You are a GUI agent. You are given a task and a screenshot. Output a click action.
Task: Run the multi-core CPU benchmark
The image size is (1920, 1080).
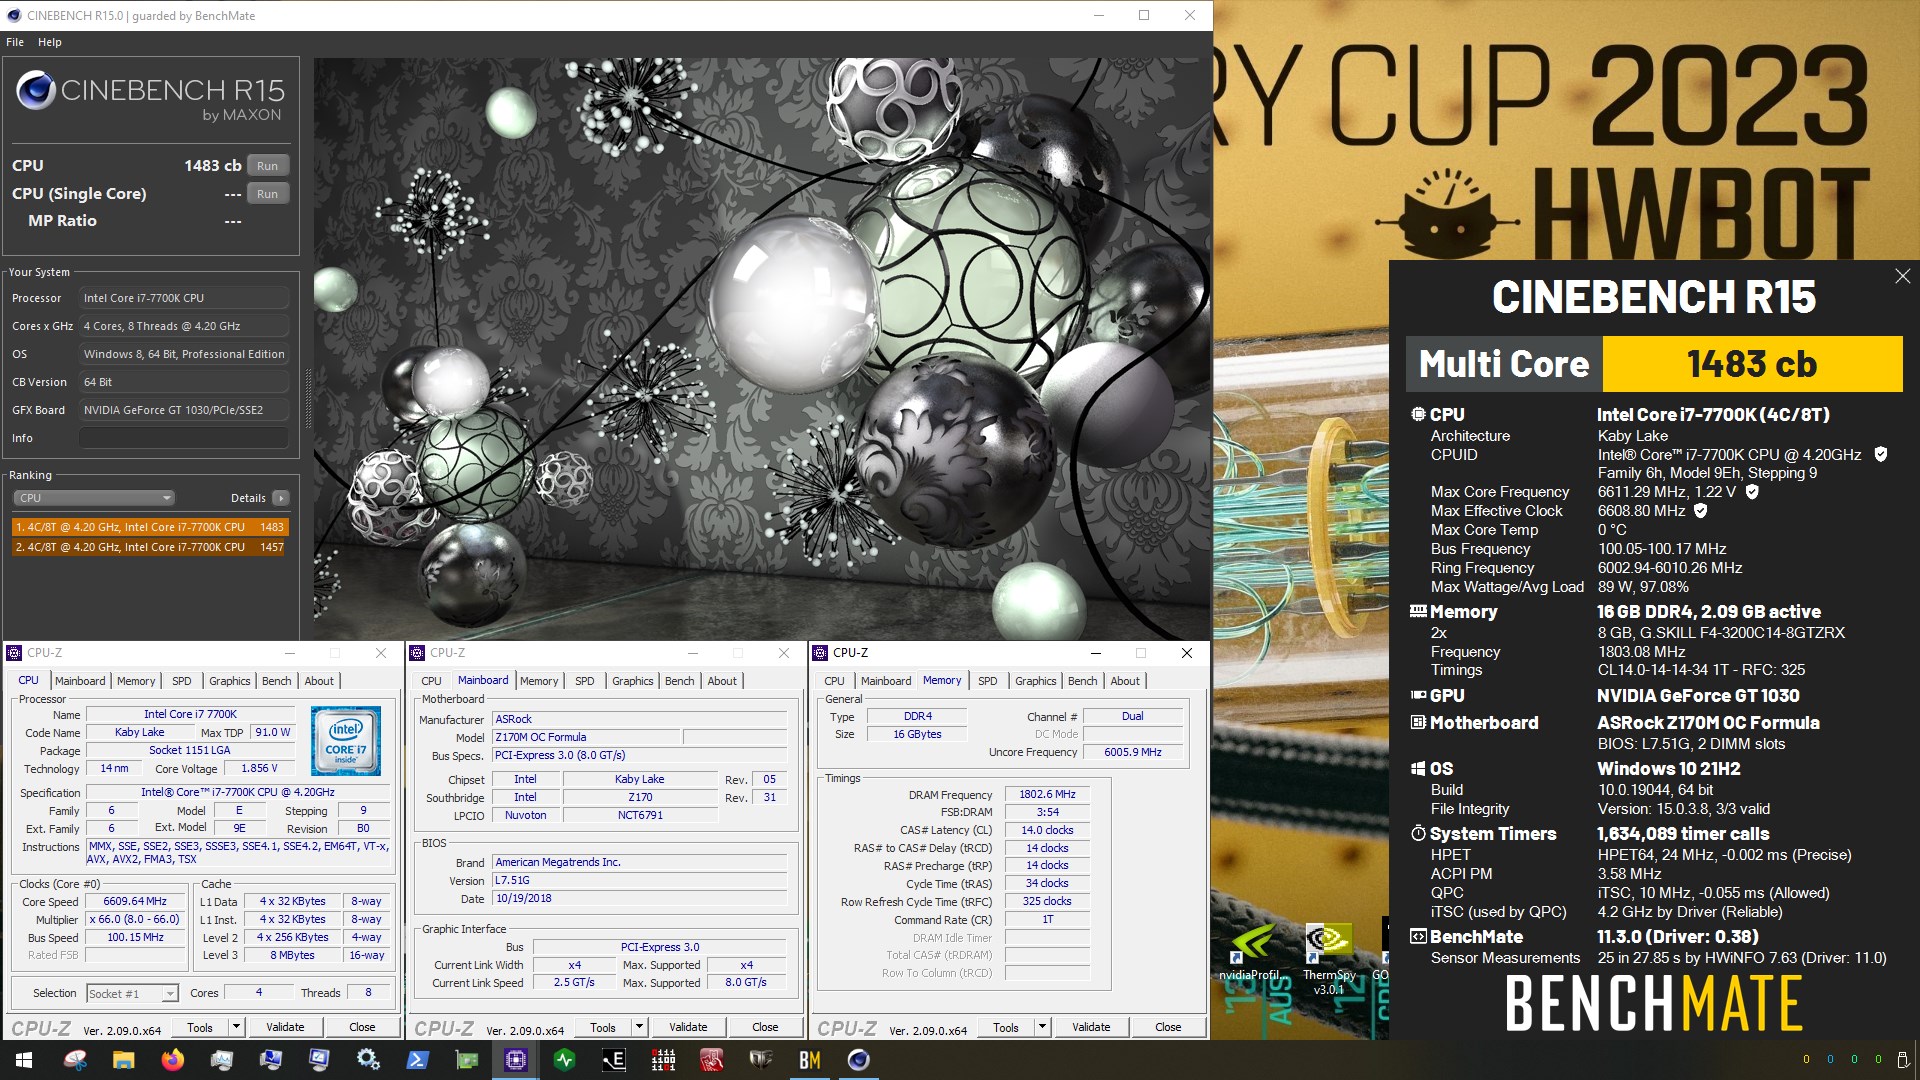click(268, 166)
